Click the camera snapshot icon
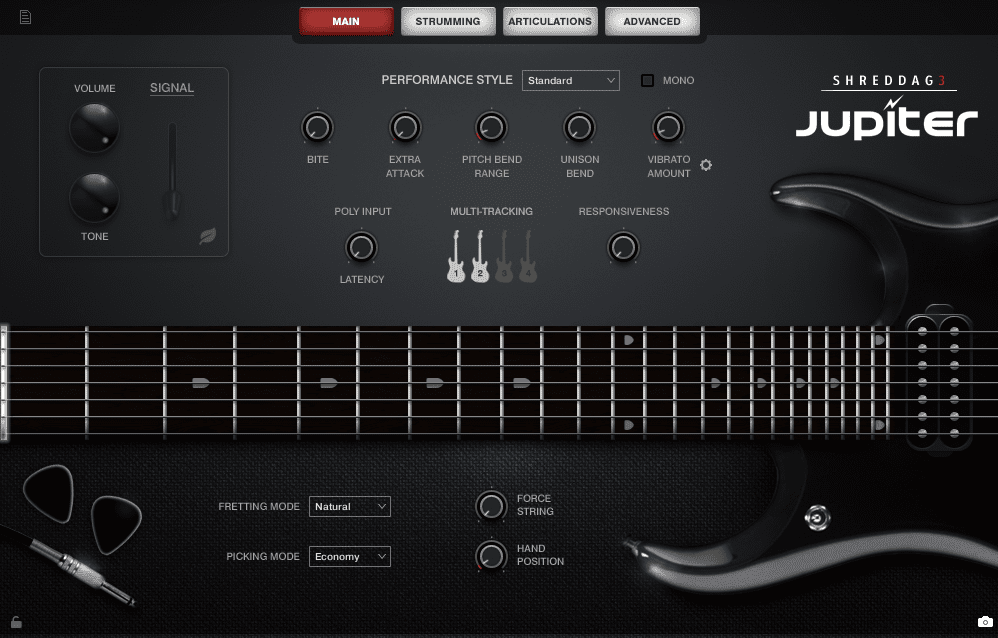The image size is (998, 638). 984,623
